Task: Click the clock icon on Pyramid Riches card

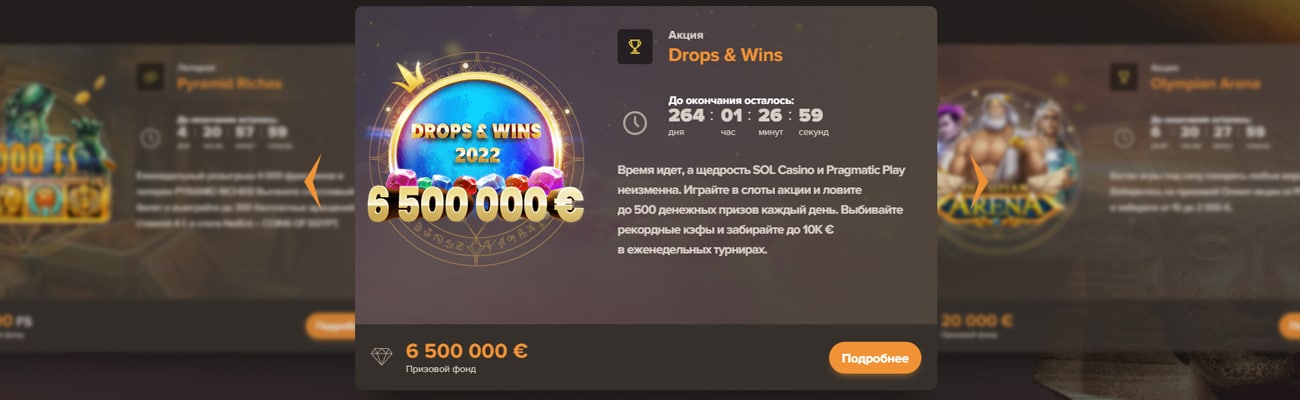Action: (150, 137)
